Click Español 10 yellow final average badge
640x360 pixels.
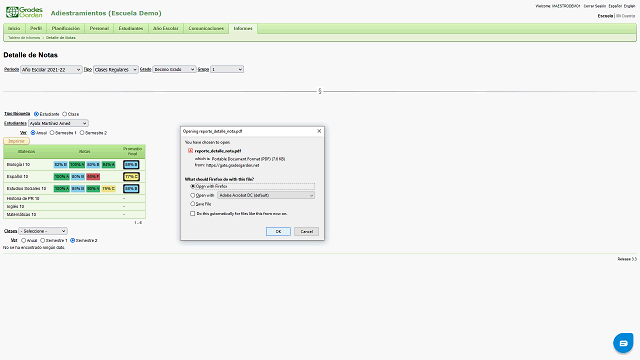click(131, 177)
